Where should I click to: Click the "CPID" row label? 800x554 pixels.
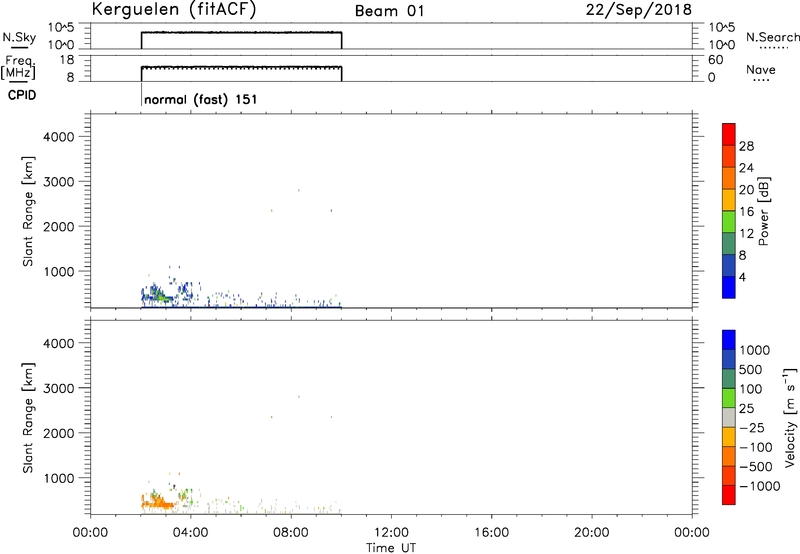point(22,95)
